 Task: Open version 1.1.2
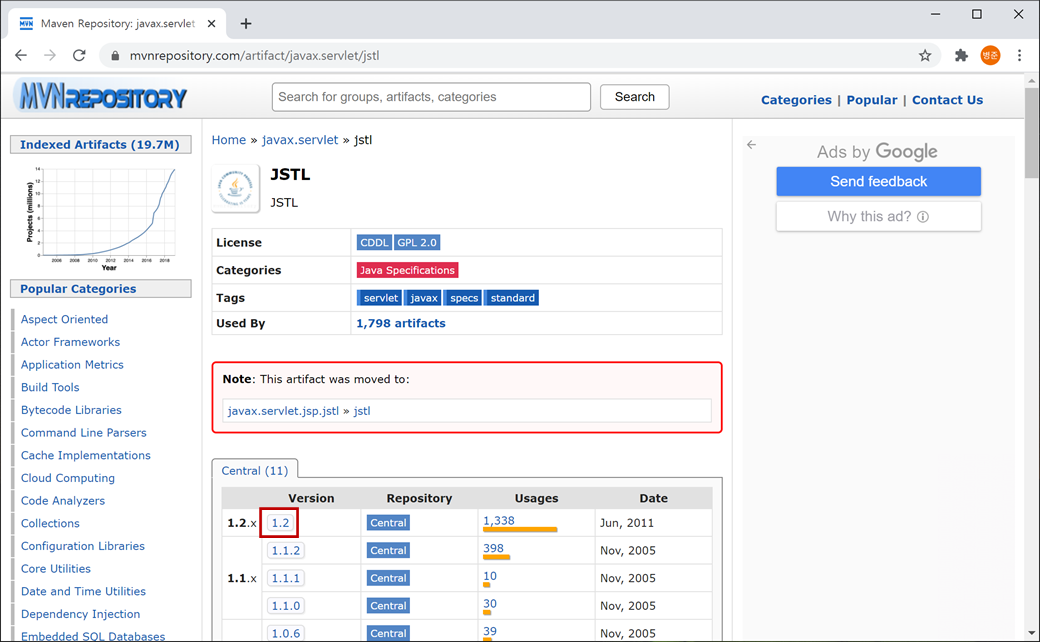click(x=286, y=551)
